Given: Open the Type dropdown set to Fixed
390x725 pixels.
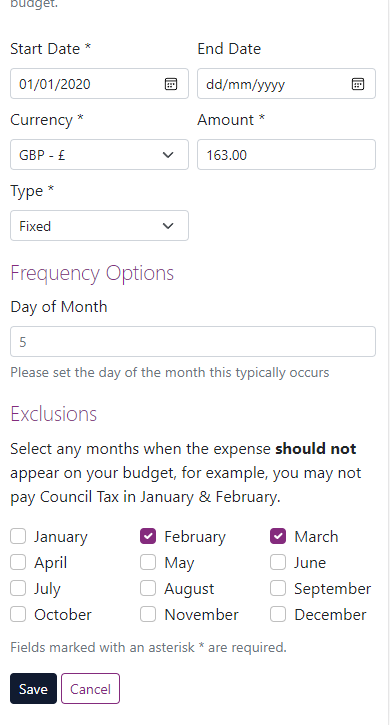Looking at the screenshot, I should pos(99,226).
